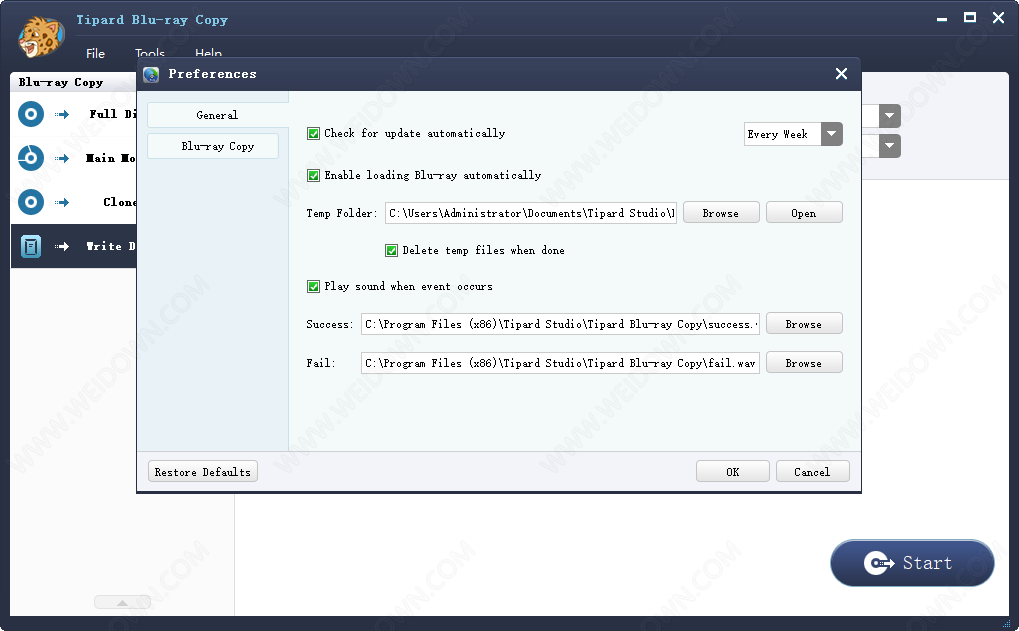Image resolution: width=1019 pixels, height=631 pixels.
Task: Click the Clone mode disc icon
Action: click(x=31, y=202)
